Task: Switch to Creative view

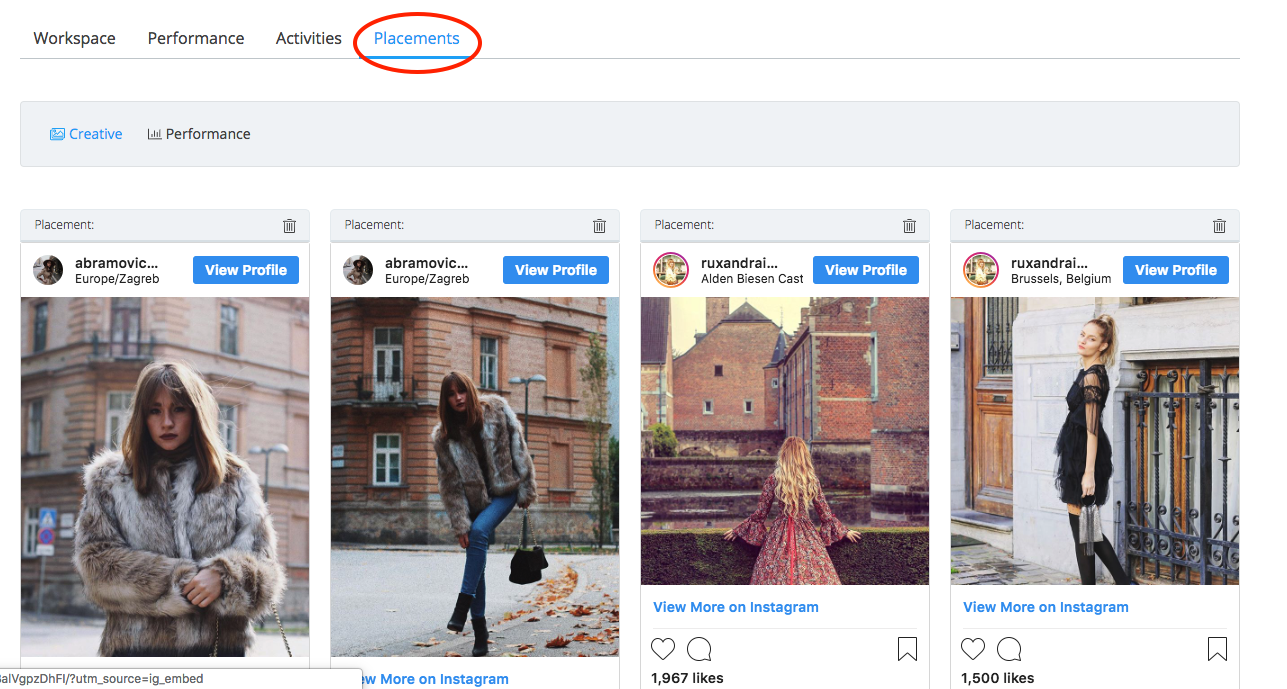Action: coord(86,134)
